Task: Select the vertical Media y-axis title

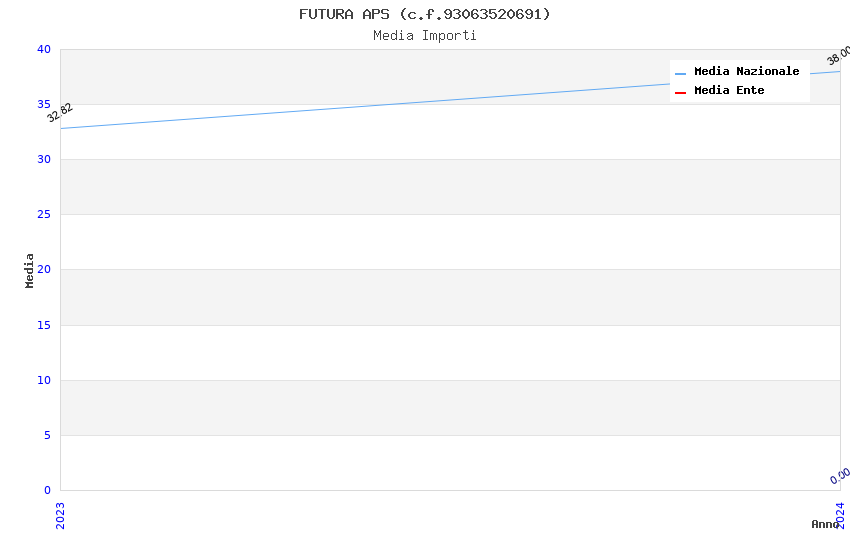Action: [x=30, y=270]
